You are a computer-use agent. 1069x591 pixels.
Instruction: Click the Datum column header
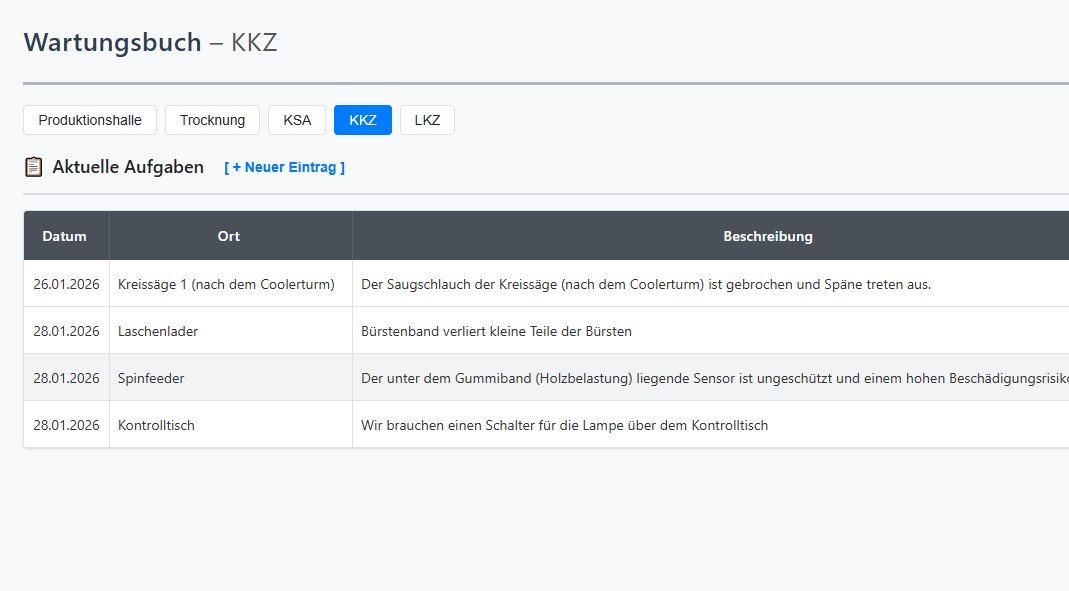(66, 236)
